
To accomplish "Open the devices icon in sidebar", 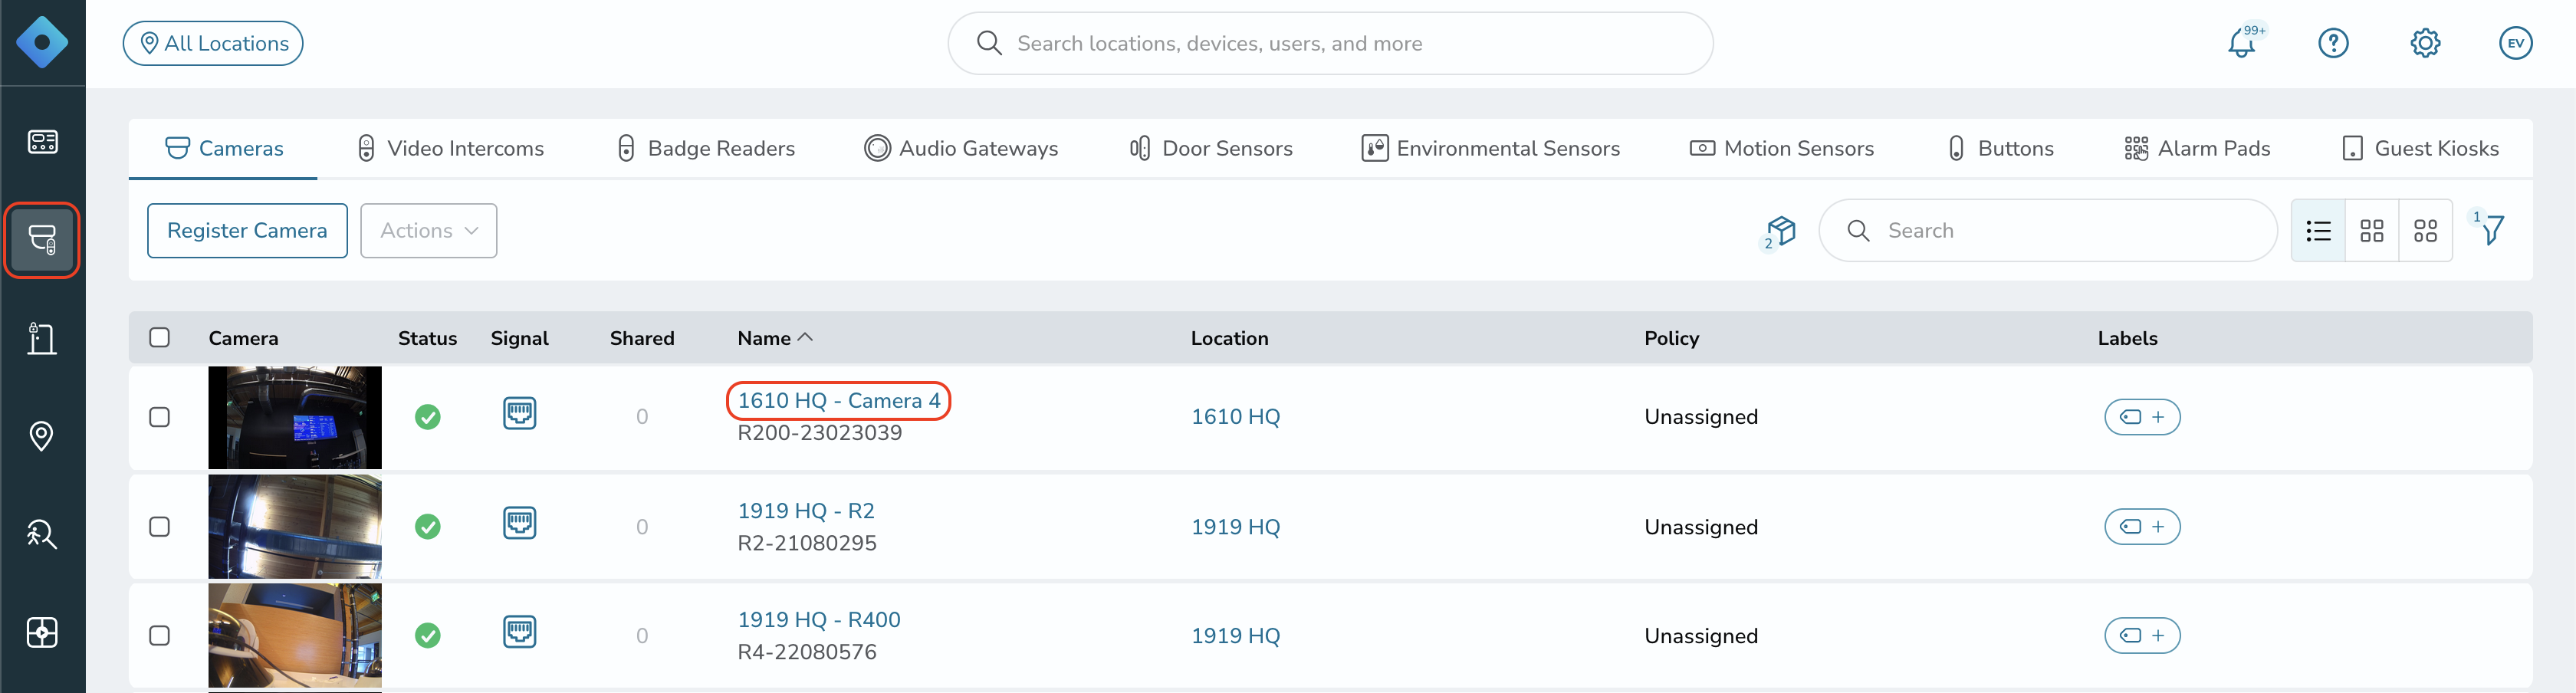I will coord(42,240).
